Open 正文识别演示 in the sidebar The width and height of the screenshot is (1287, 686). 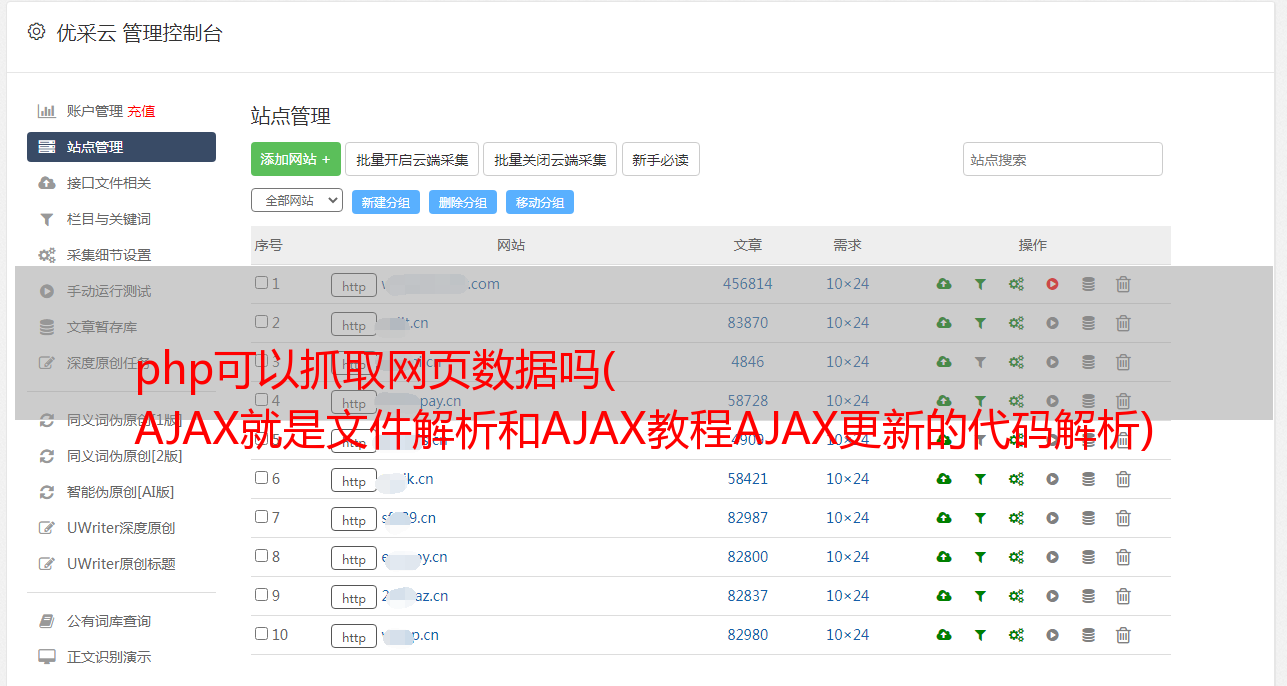[x=109, y=657]
